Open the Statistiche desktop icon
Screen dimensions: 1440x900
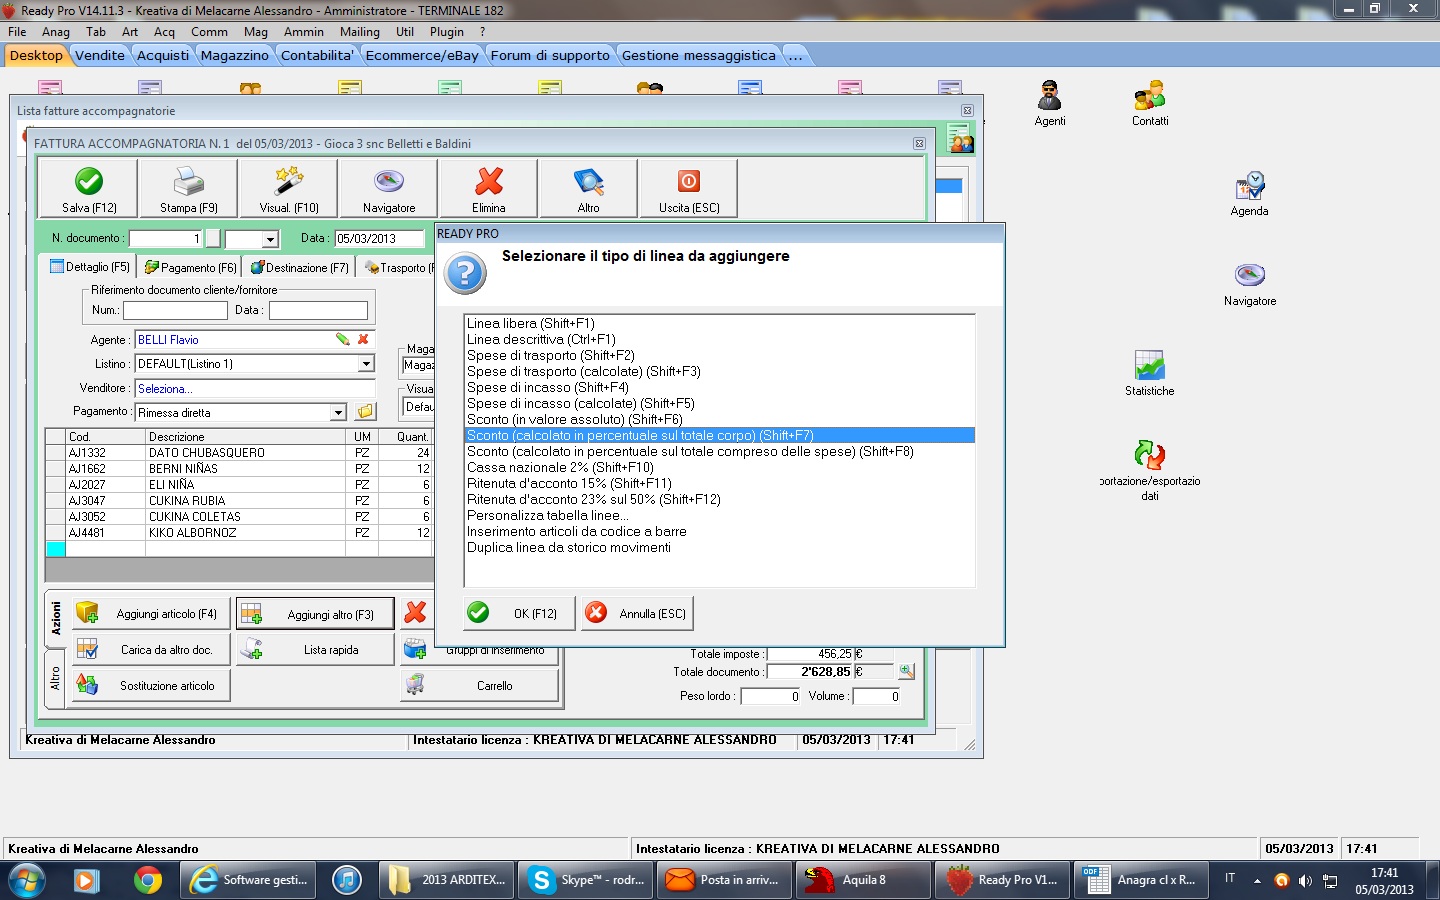click(1149, 374)
